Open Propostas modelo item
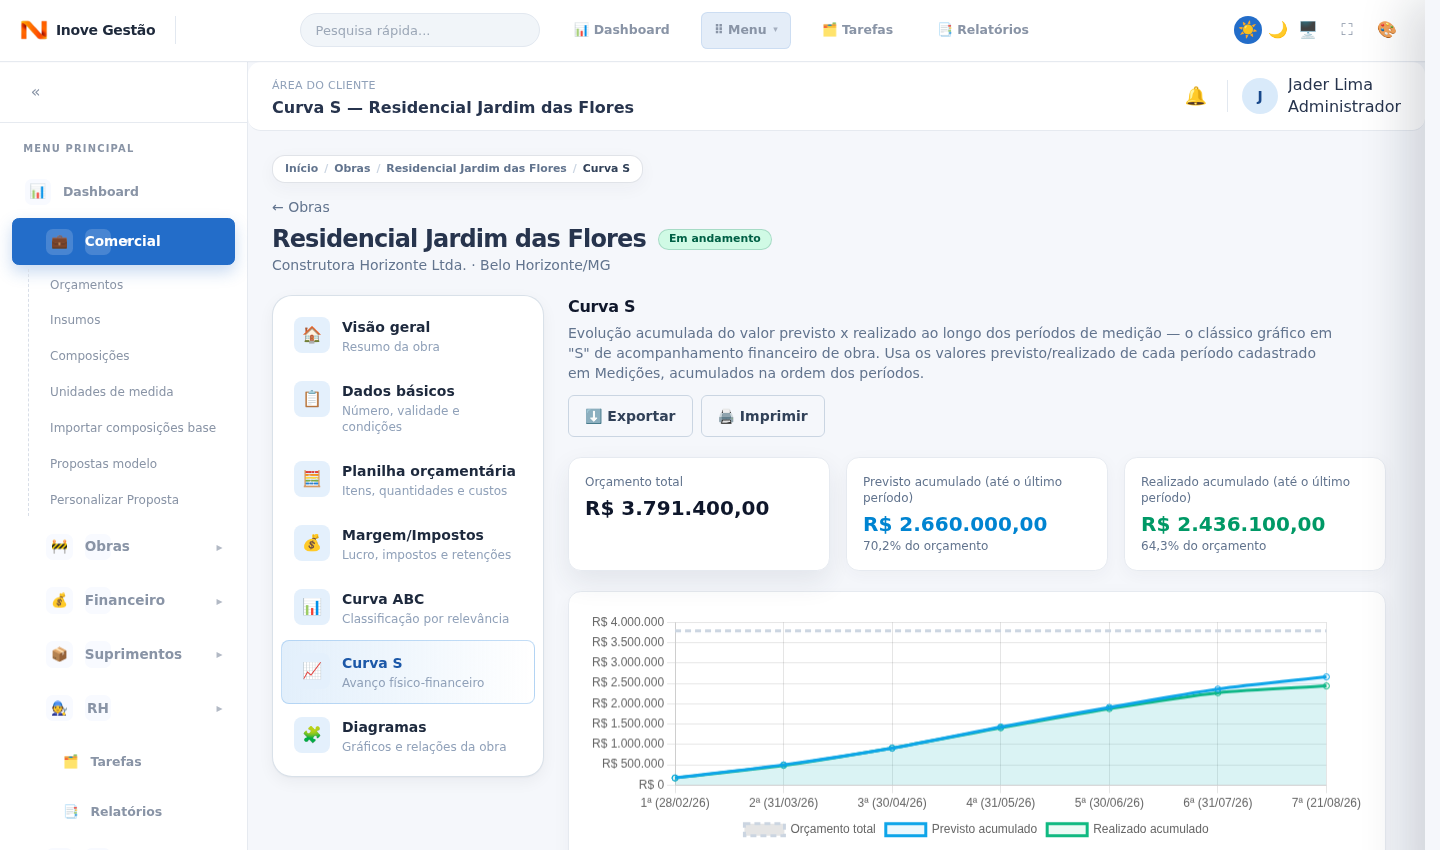The image size is (1440, 850). tap(104, 464)
